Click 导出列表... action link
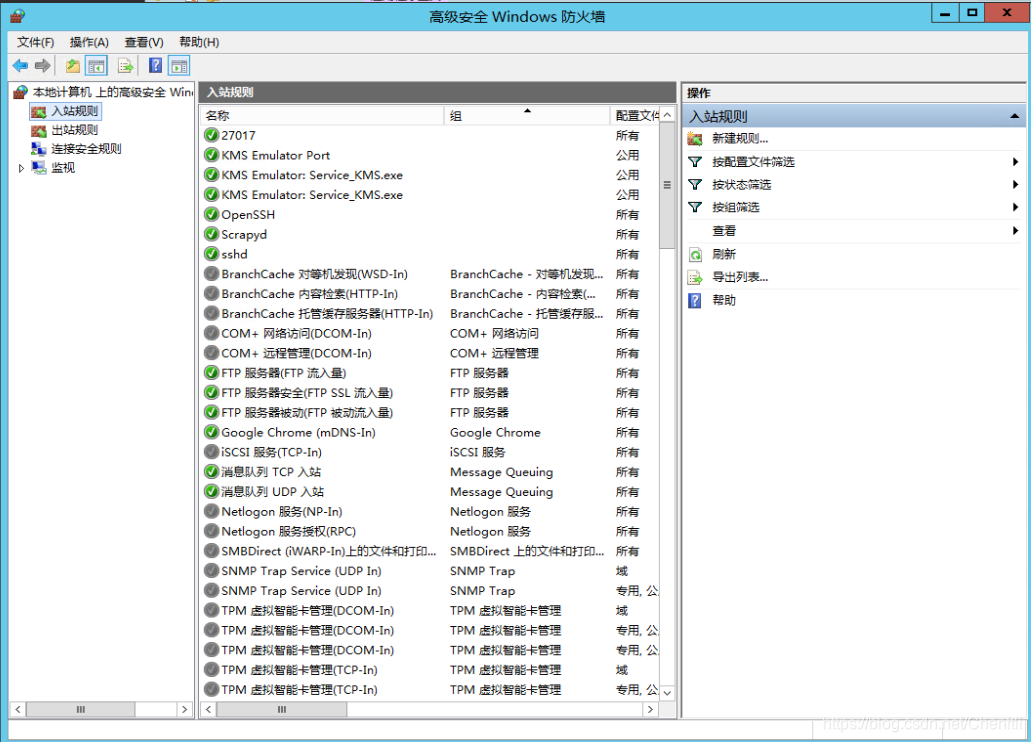1031x742 pixels. (x=740, y=278)
